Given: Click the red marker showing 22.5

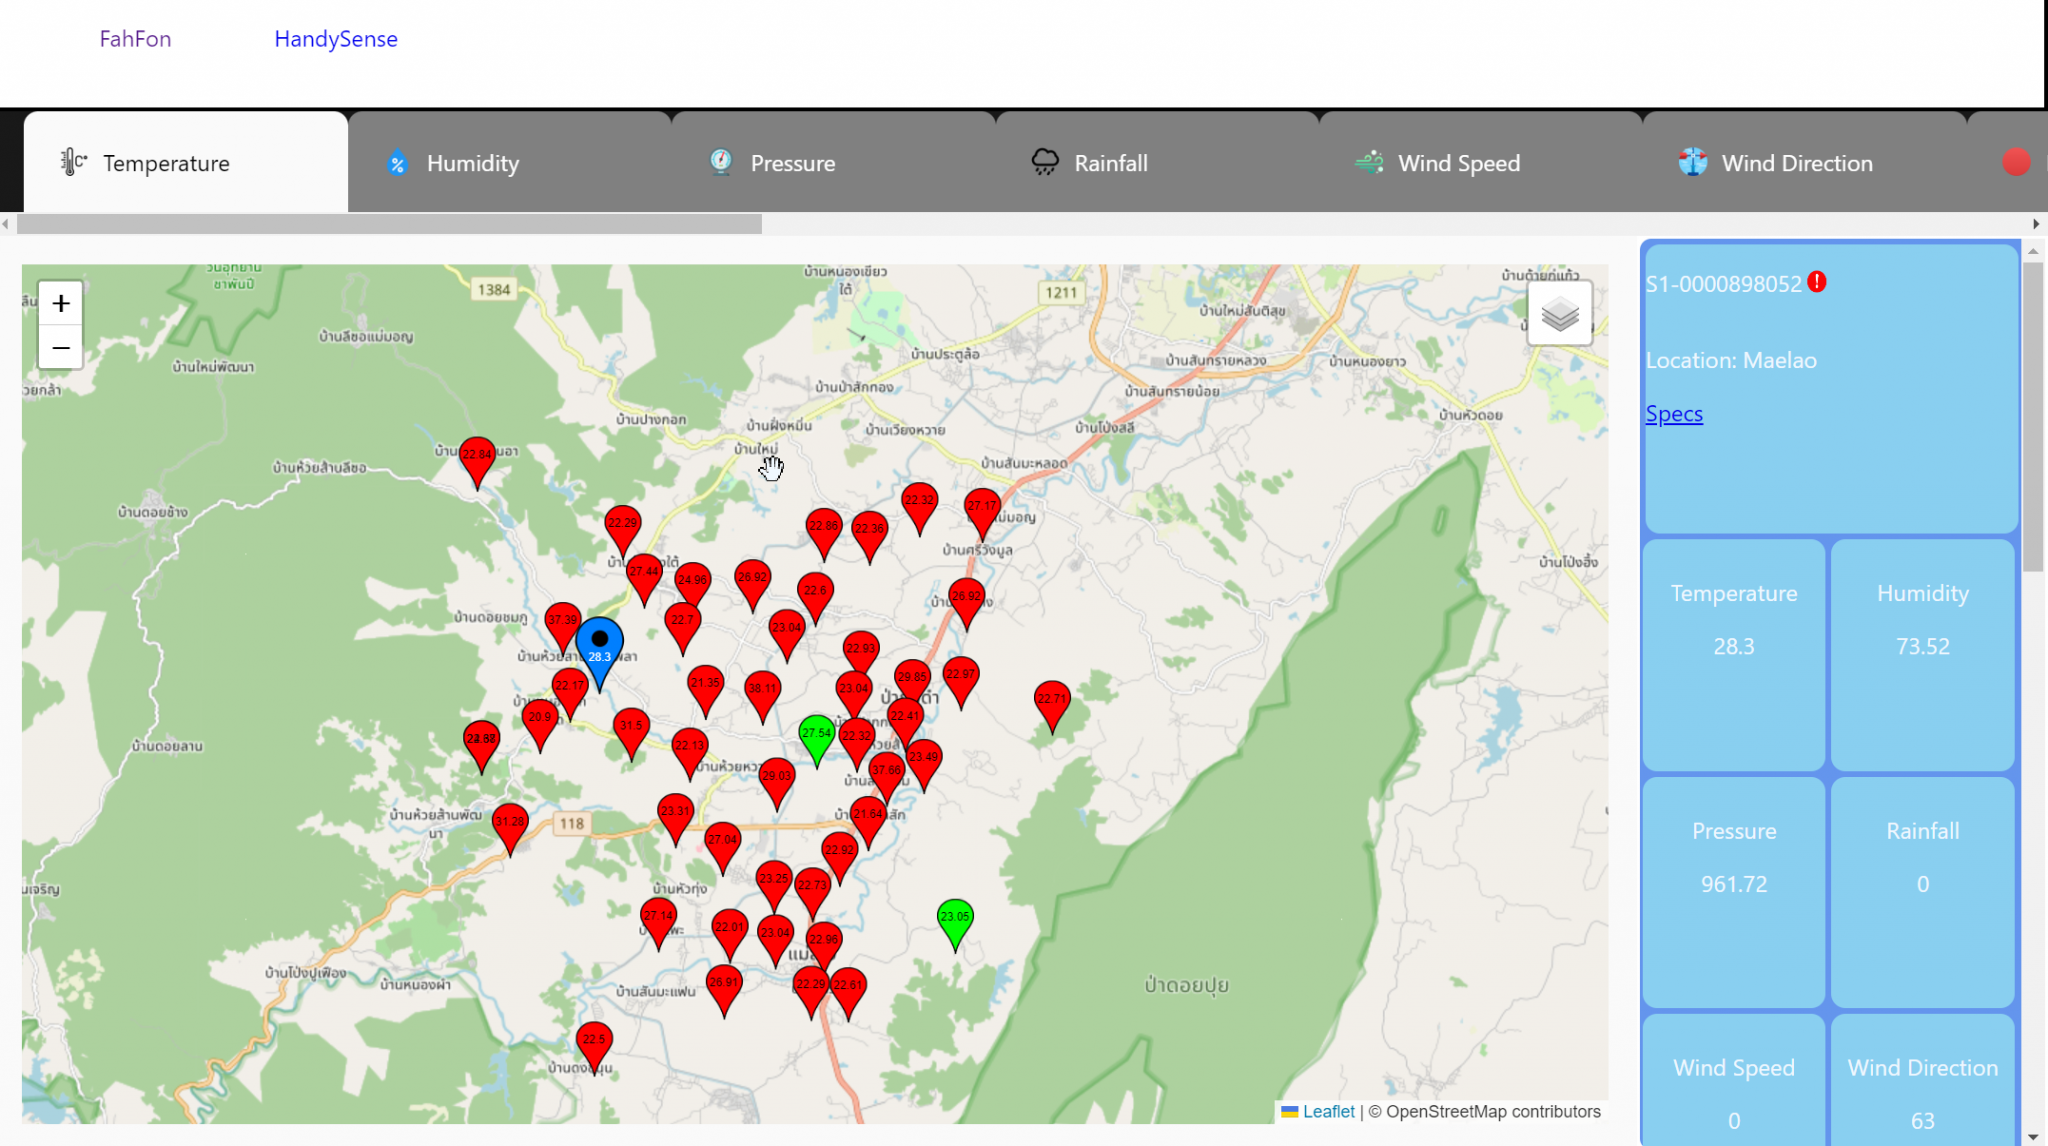Looking at the screenshot, I should click(x=594, y=1041).
